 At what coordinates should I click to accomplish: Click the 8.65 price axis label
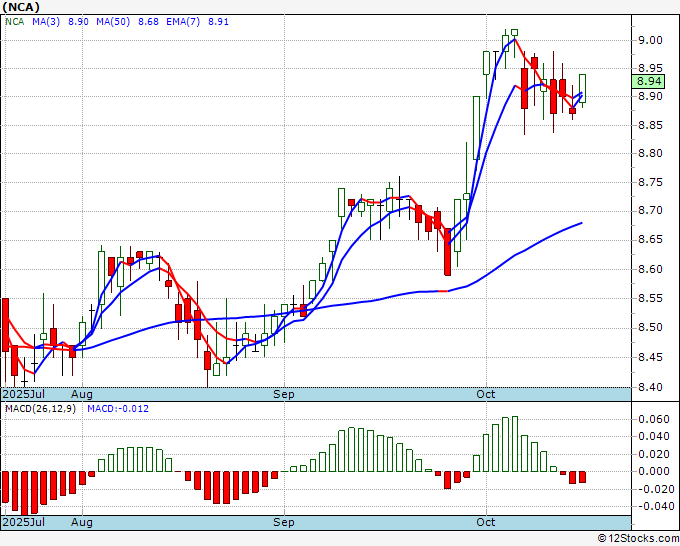coord(650,239)
